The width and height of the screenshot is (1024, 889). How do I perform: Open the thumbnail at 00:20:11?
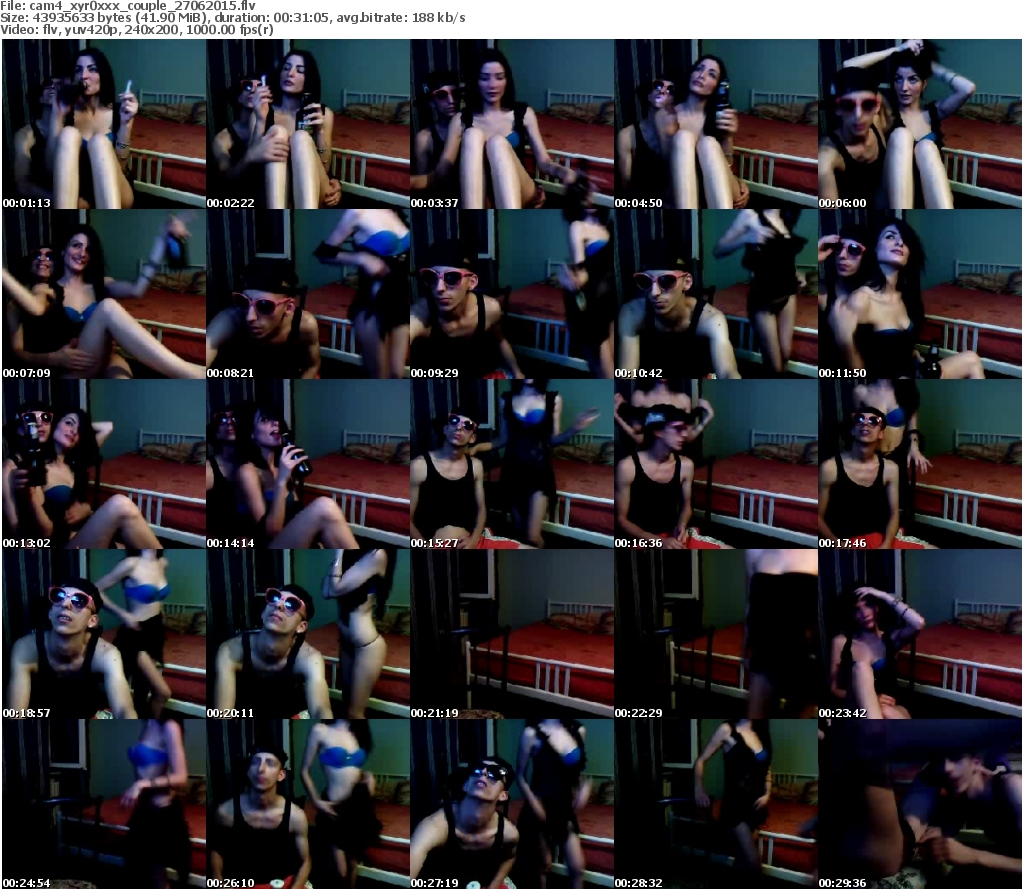point(308,634)
